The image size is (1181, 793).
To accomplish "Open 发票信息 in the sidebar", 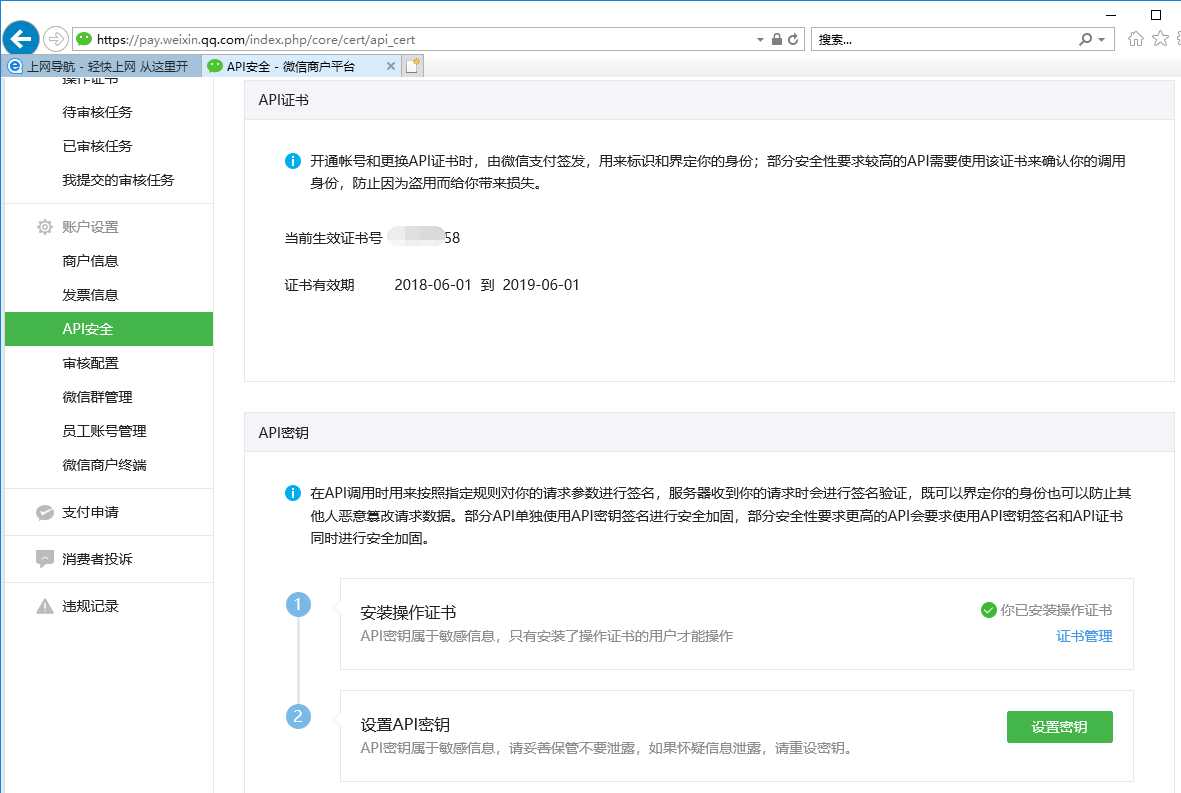I will click(x=90, y=294).
